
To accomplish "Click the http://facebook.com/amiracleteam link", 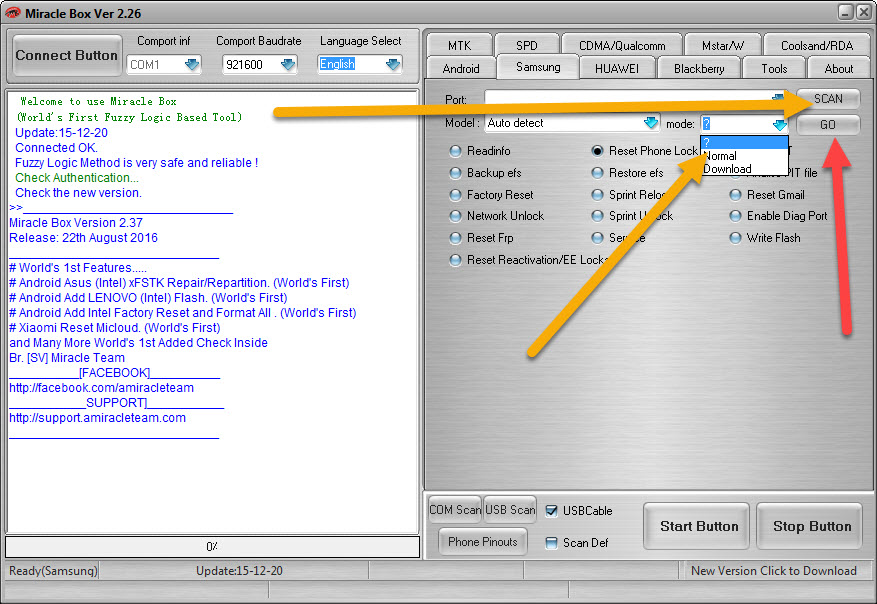I will (101, 388).
